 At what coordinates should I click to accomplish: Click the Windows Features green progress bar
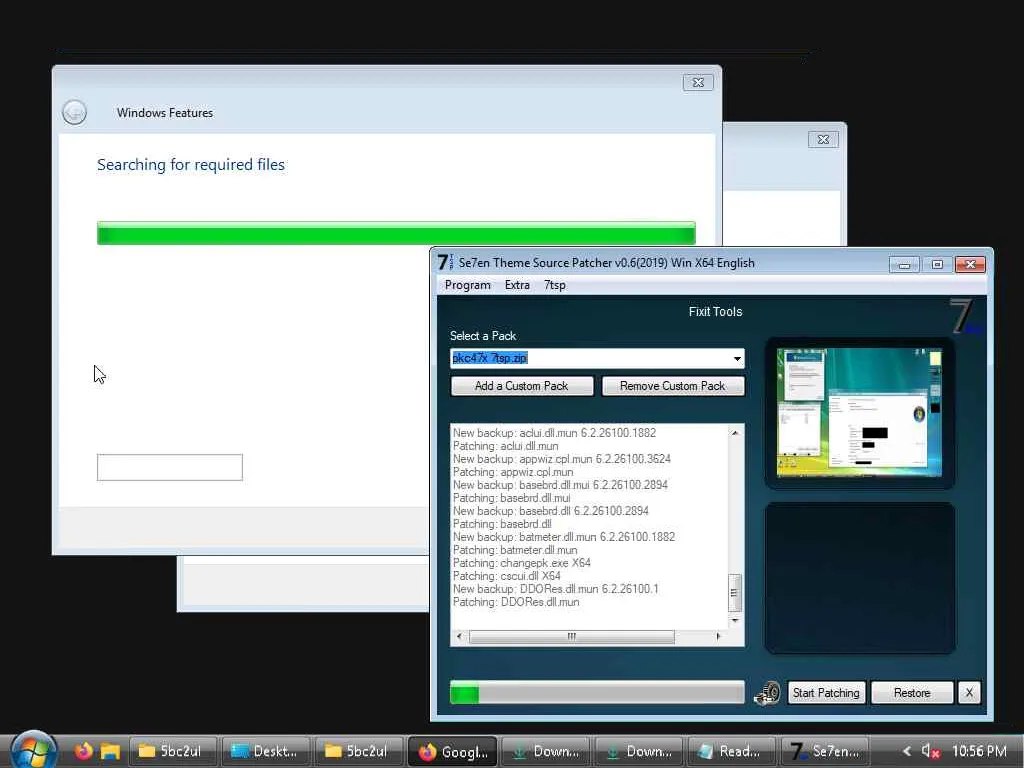pyautogui.click(x=396, y=233)
